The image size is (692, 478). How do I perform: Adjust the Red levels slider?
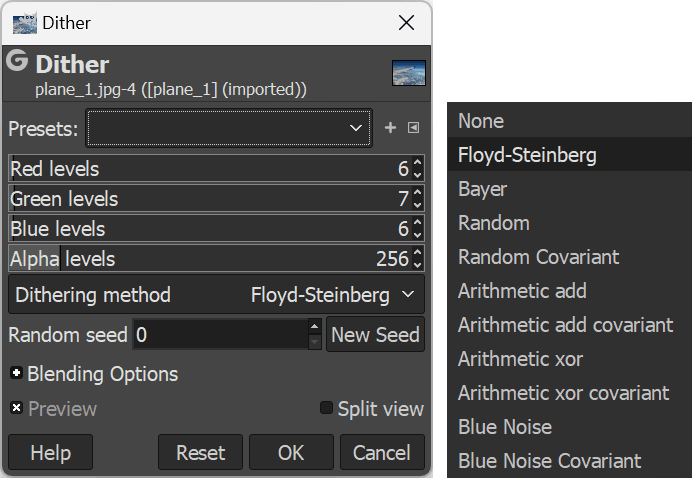200,169
